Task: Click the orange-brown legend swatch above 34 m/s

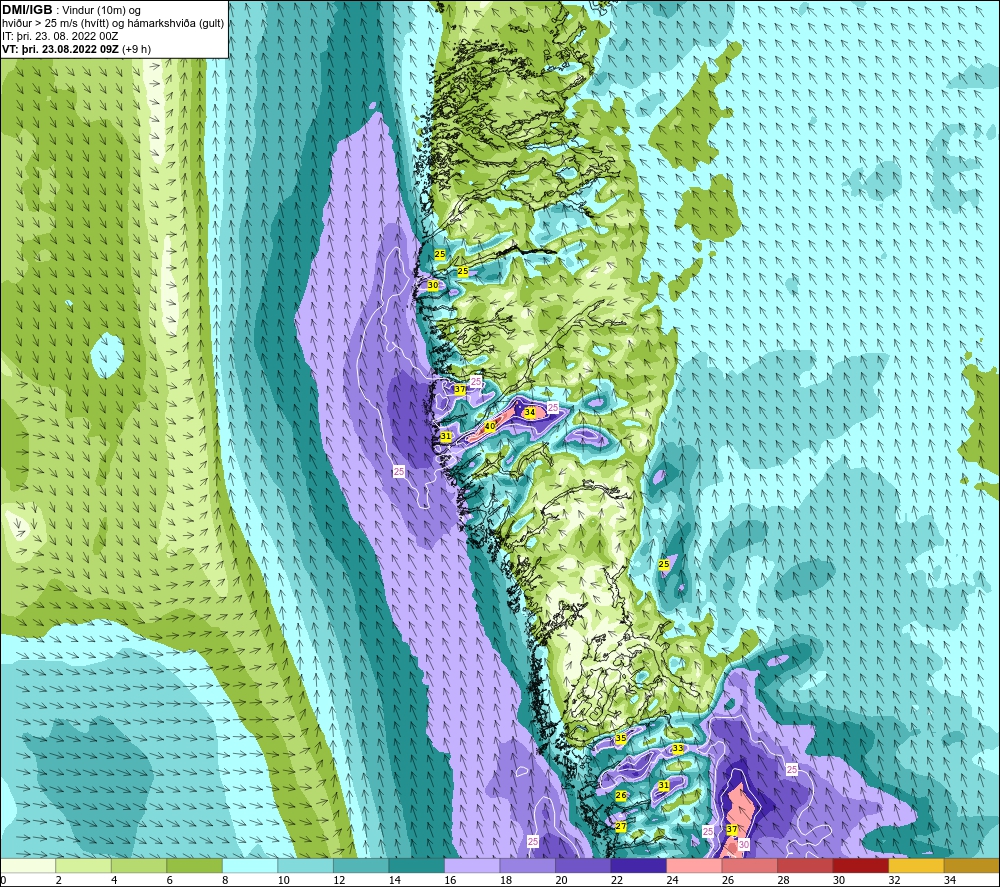Action: point(971,866)
